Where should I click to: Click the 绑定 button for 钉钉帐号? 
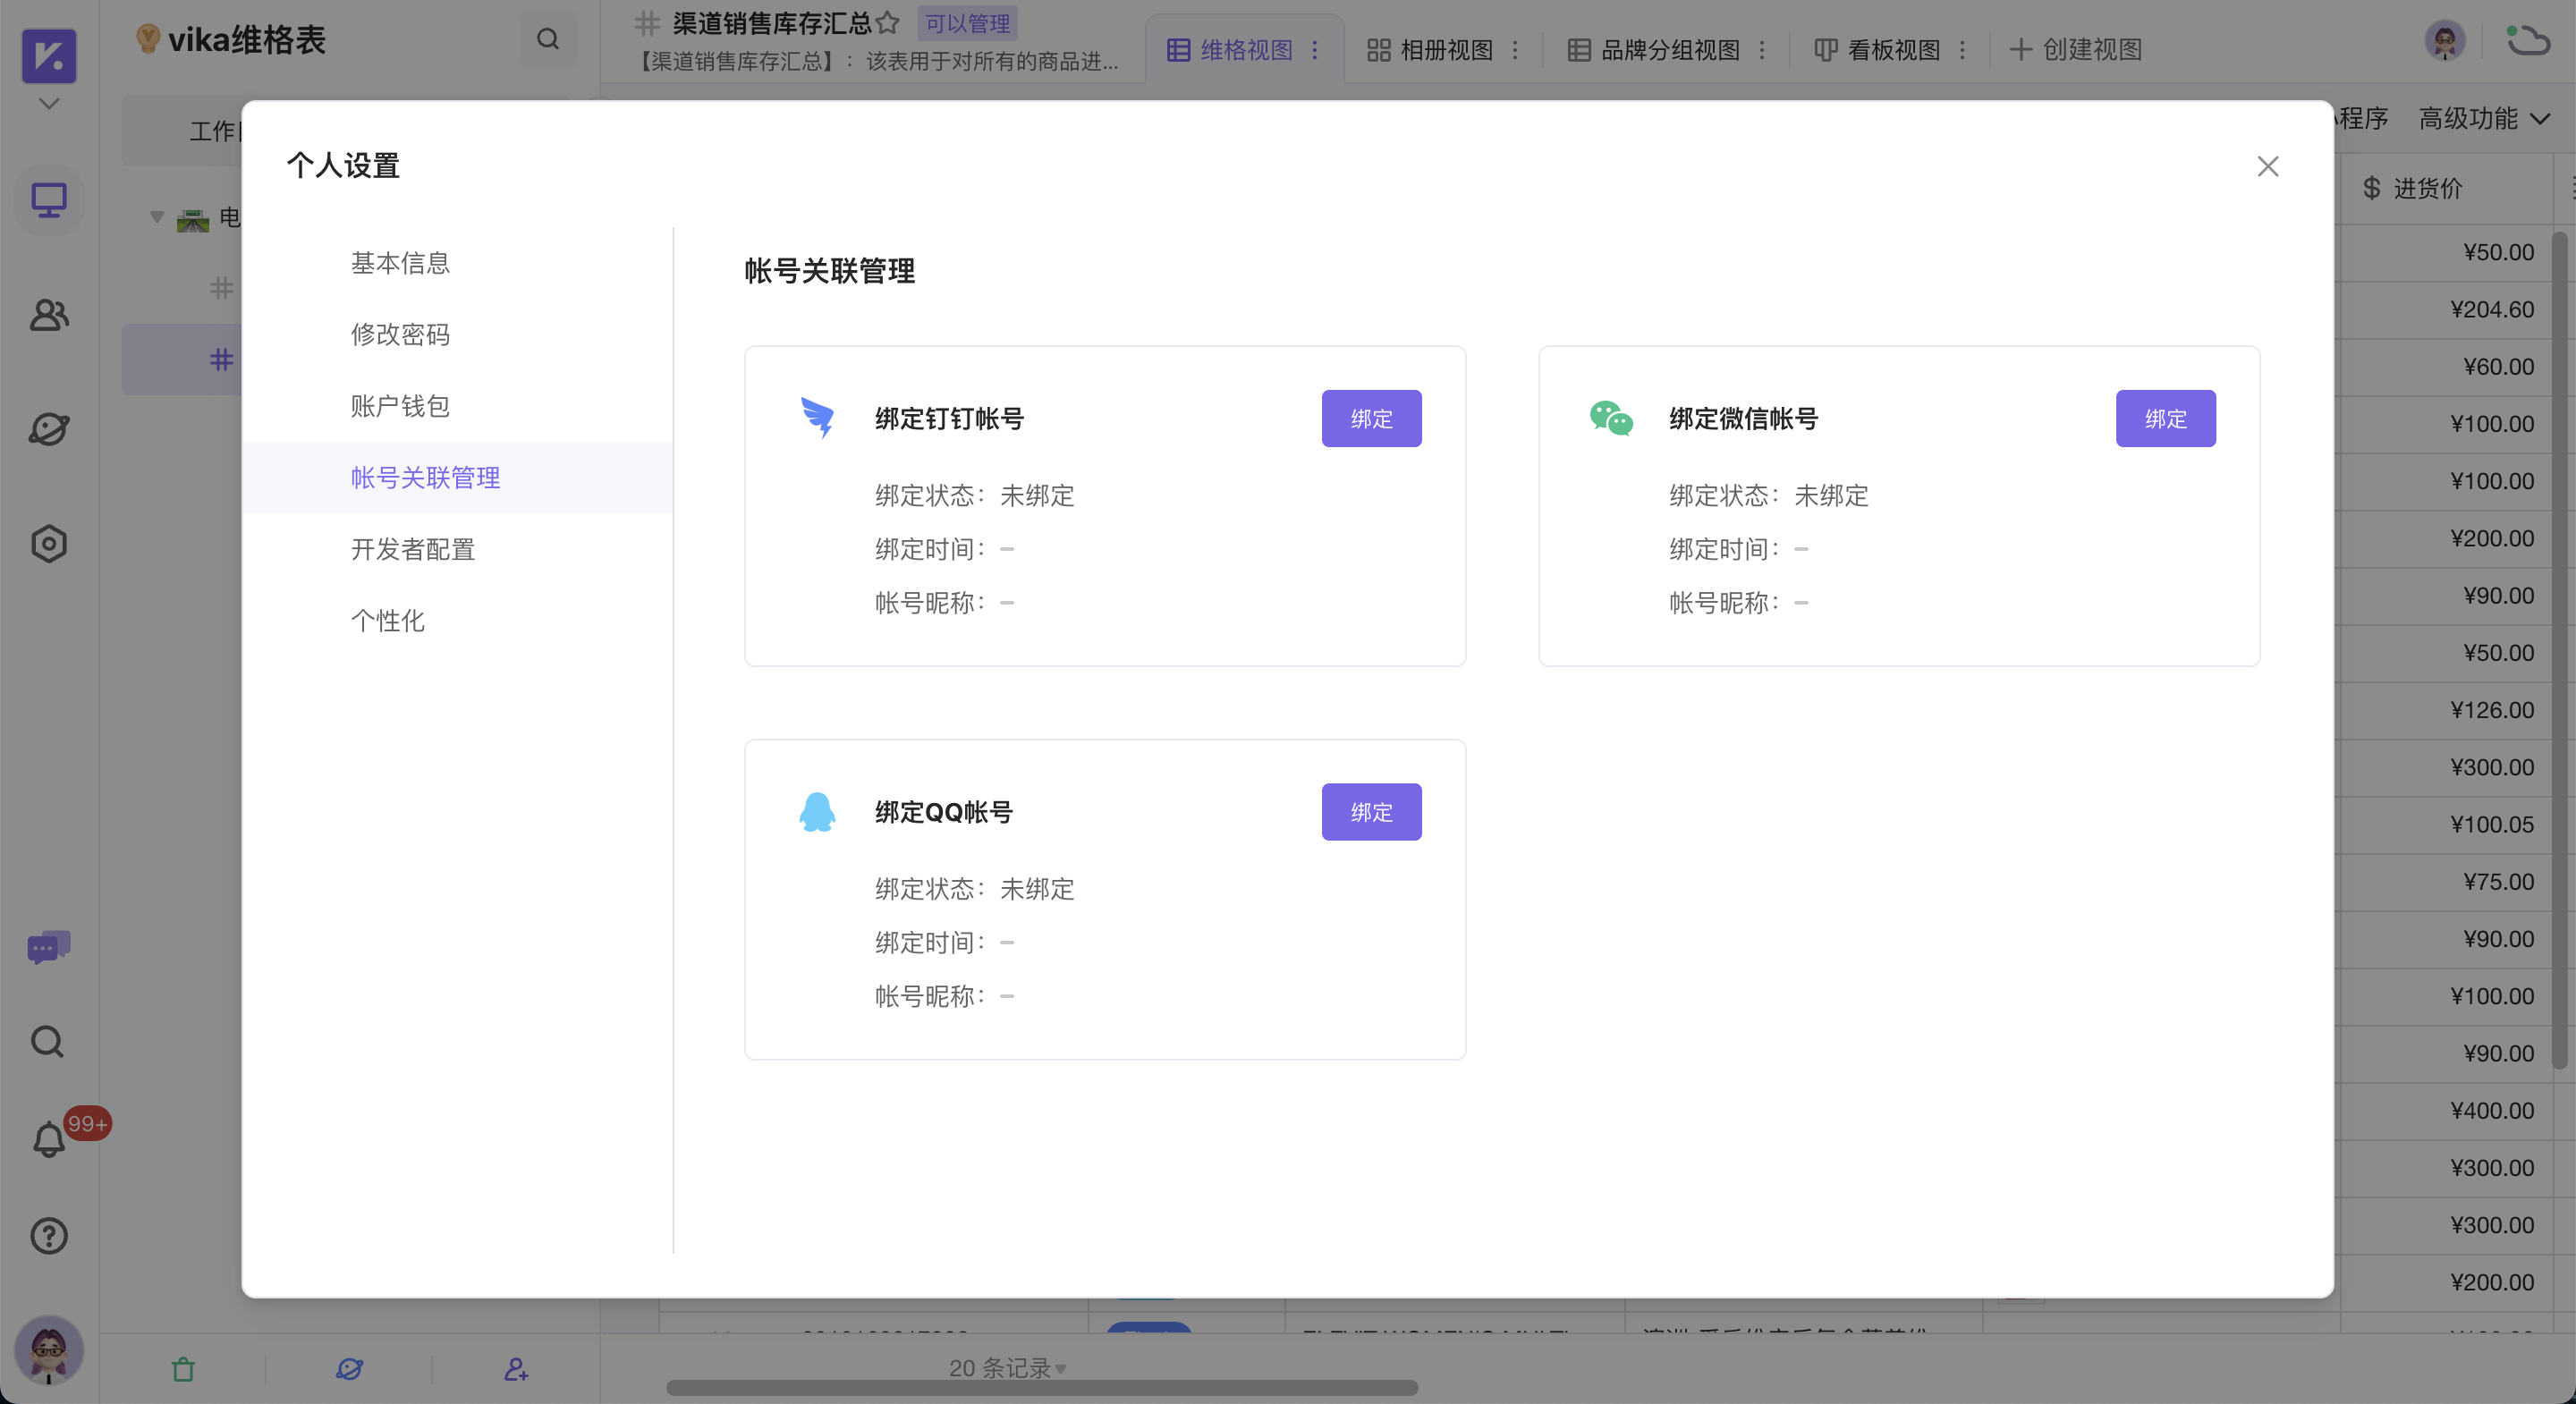1371,418
